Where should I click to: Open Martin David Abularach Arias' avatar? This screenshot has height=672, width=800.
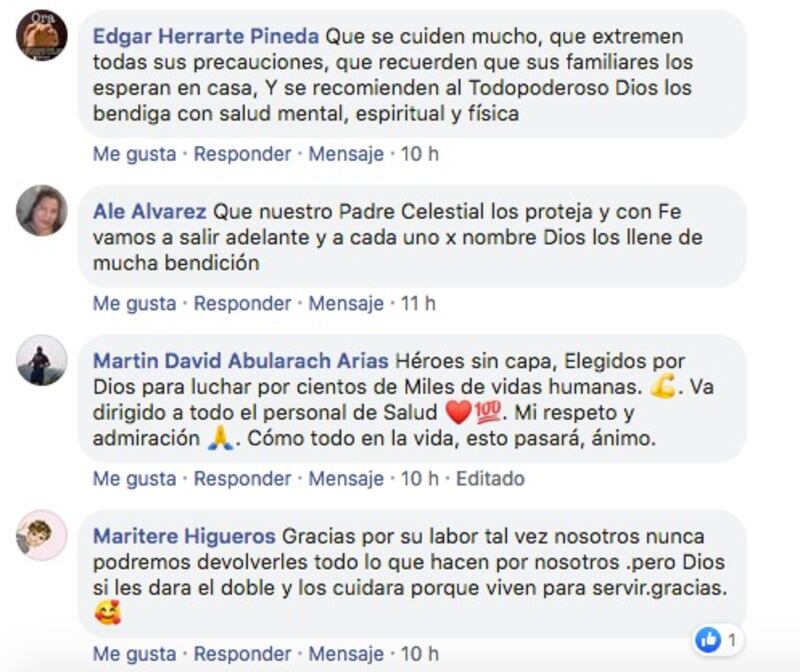pos(42,360)
